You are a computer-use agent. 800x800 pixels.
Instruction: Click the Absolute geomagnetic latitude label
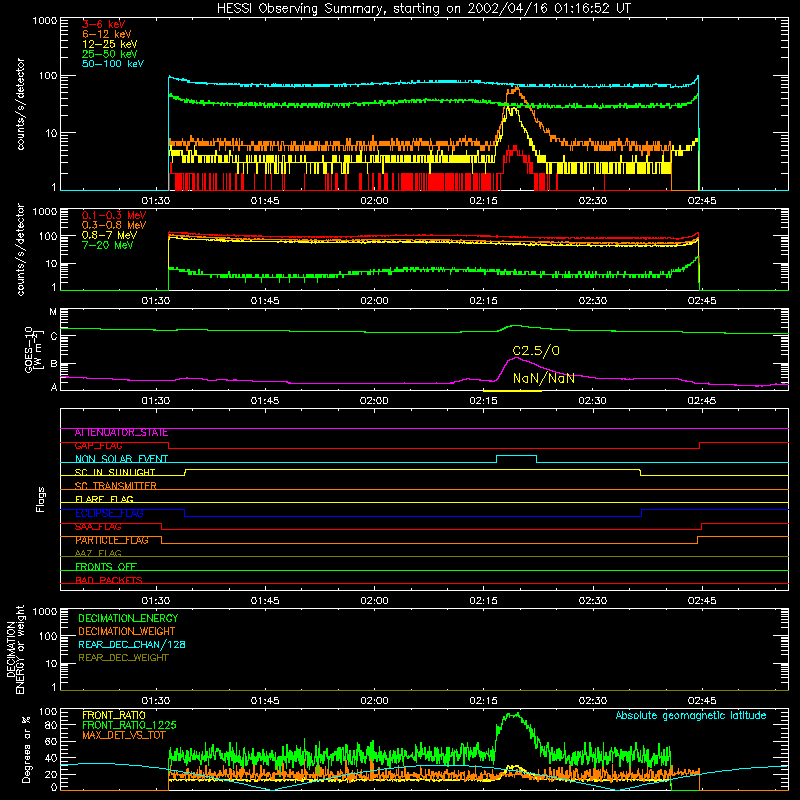tap(691, 716)
